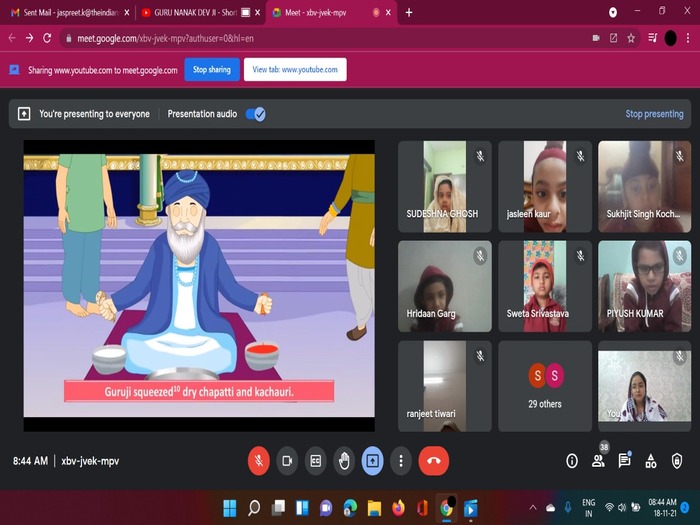Unmute the microphone in Meet controls

tap(258, 461)
